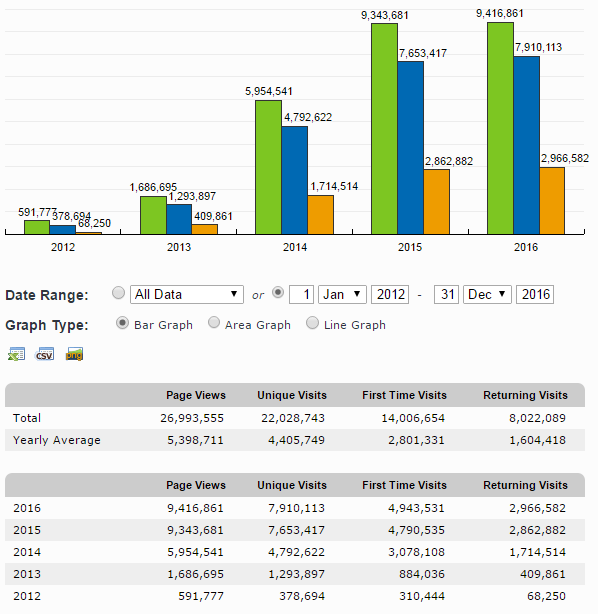
Task: Click the end year field 2016
Action: 535,294
